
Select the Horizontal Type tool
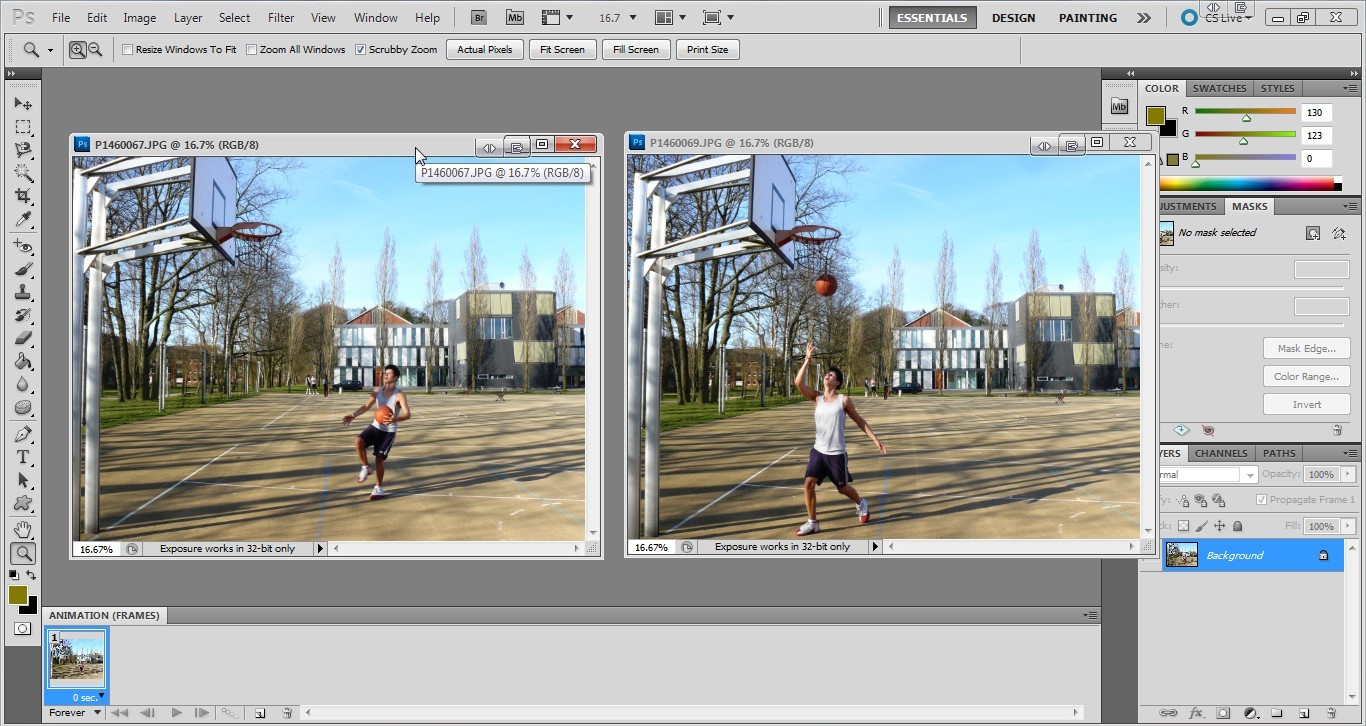[x=22, y=457]
